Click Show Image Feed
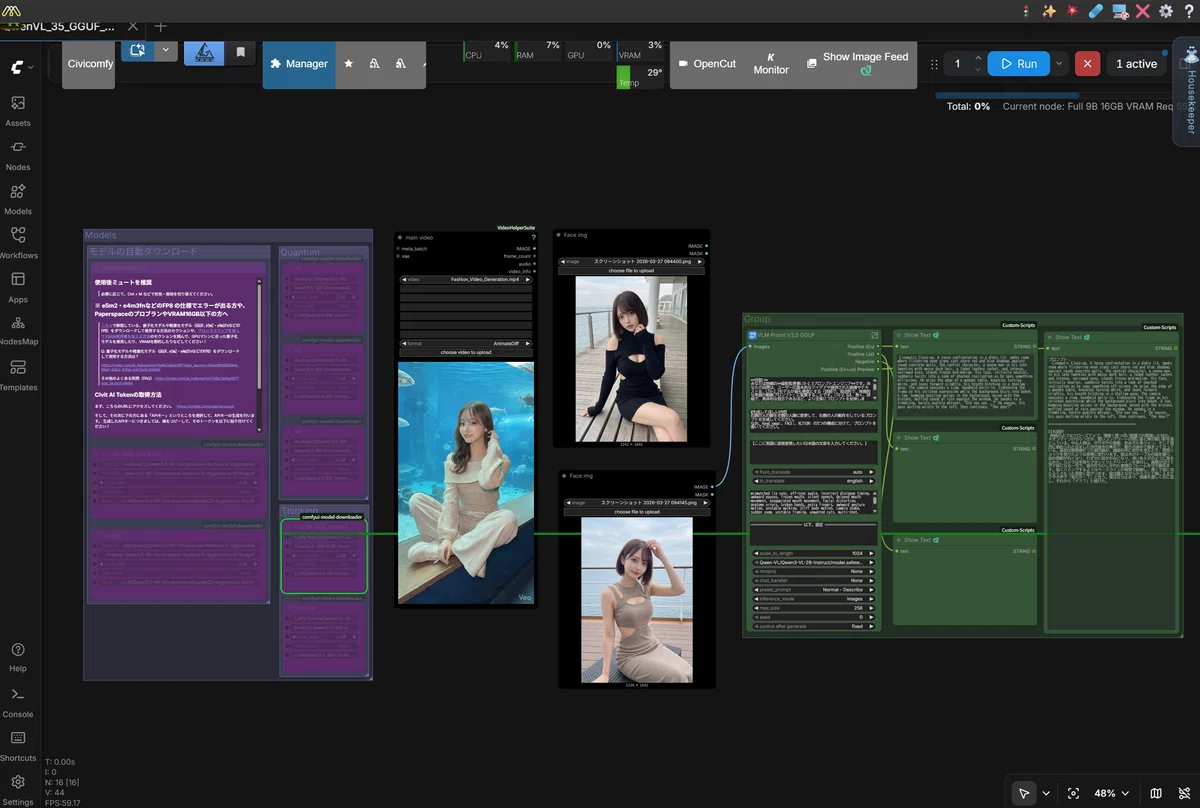 pyautogui.click(x=858, y=63)
